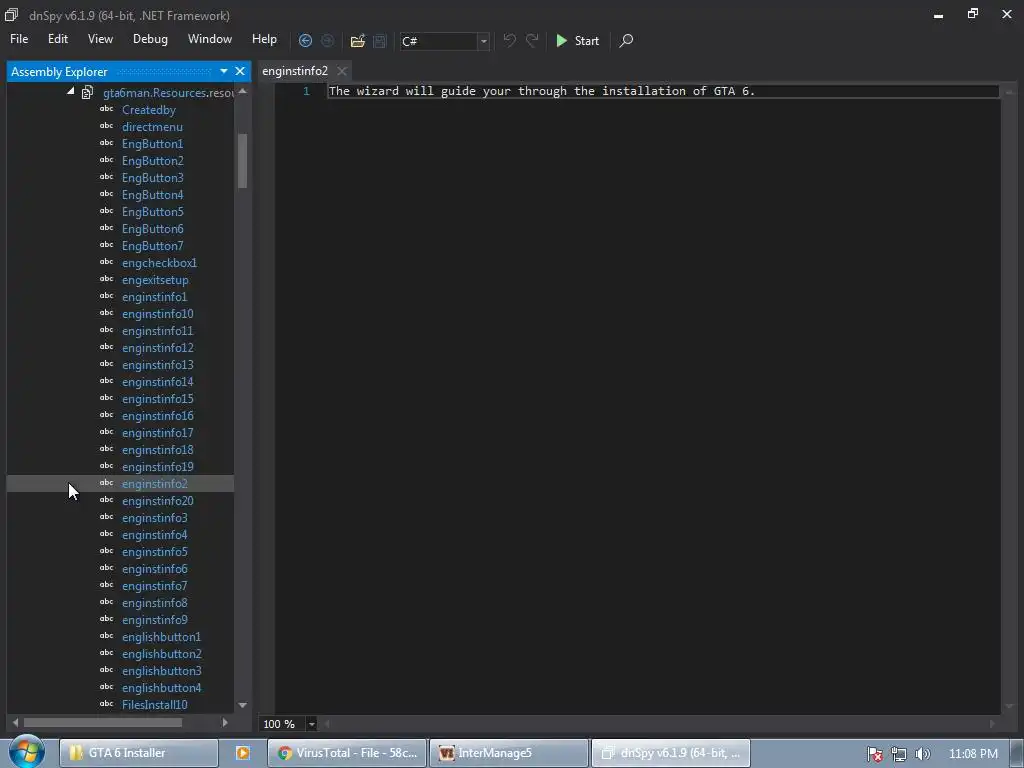Viewport: 1024px width, 768px height.
Task: Click the abc icon beside EngButton2
Action: (106, 160)
